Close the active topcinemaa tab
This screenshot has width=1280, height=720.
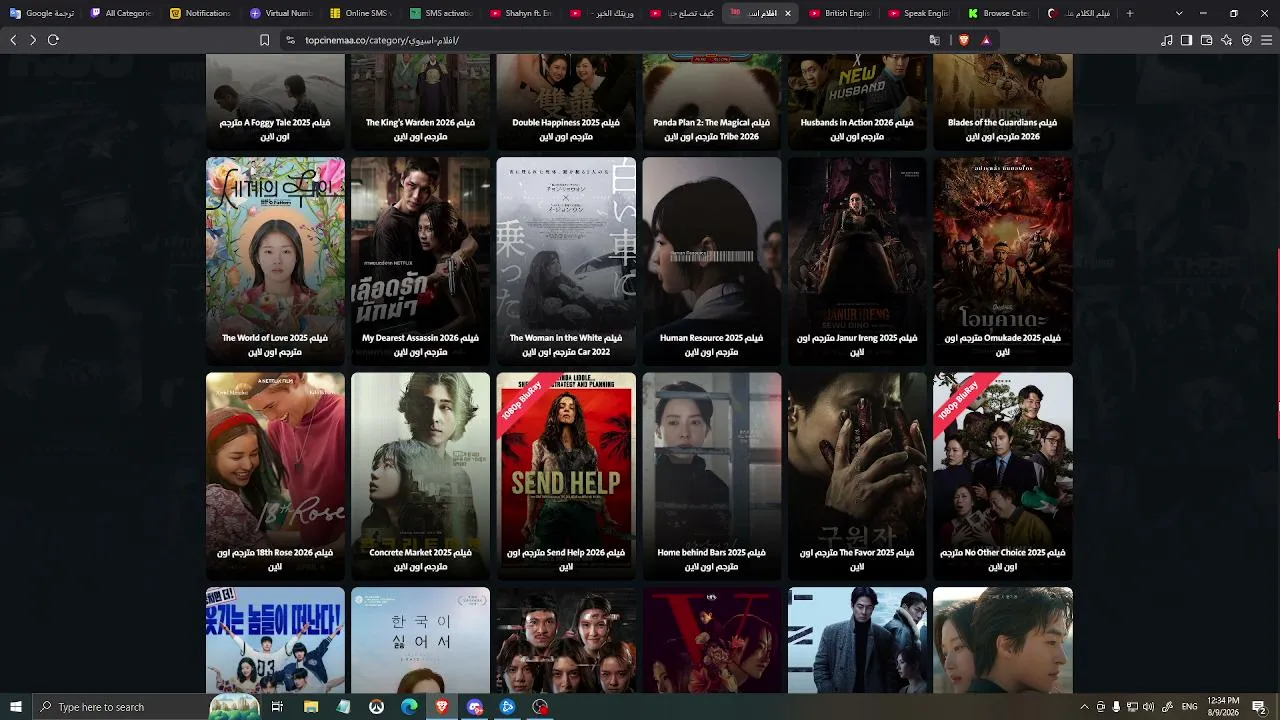(788, 13)
